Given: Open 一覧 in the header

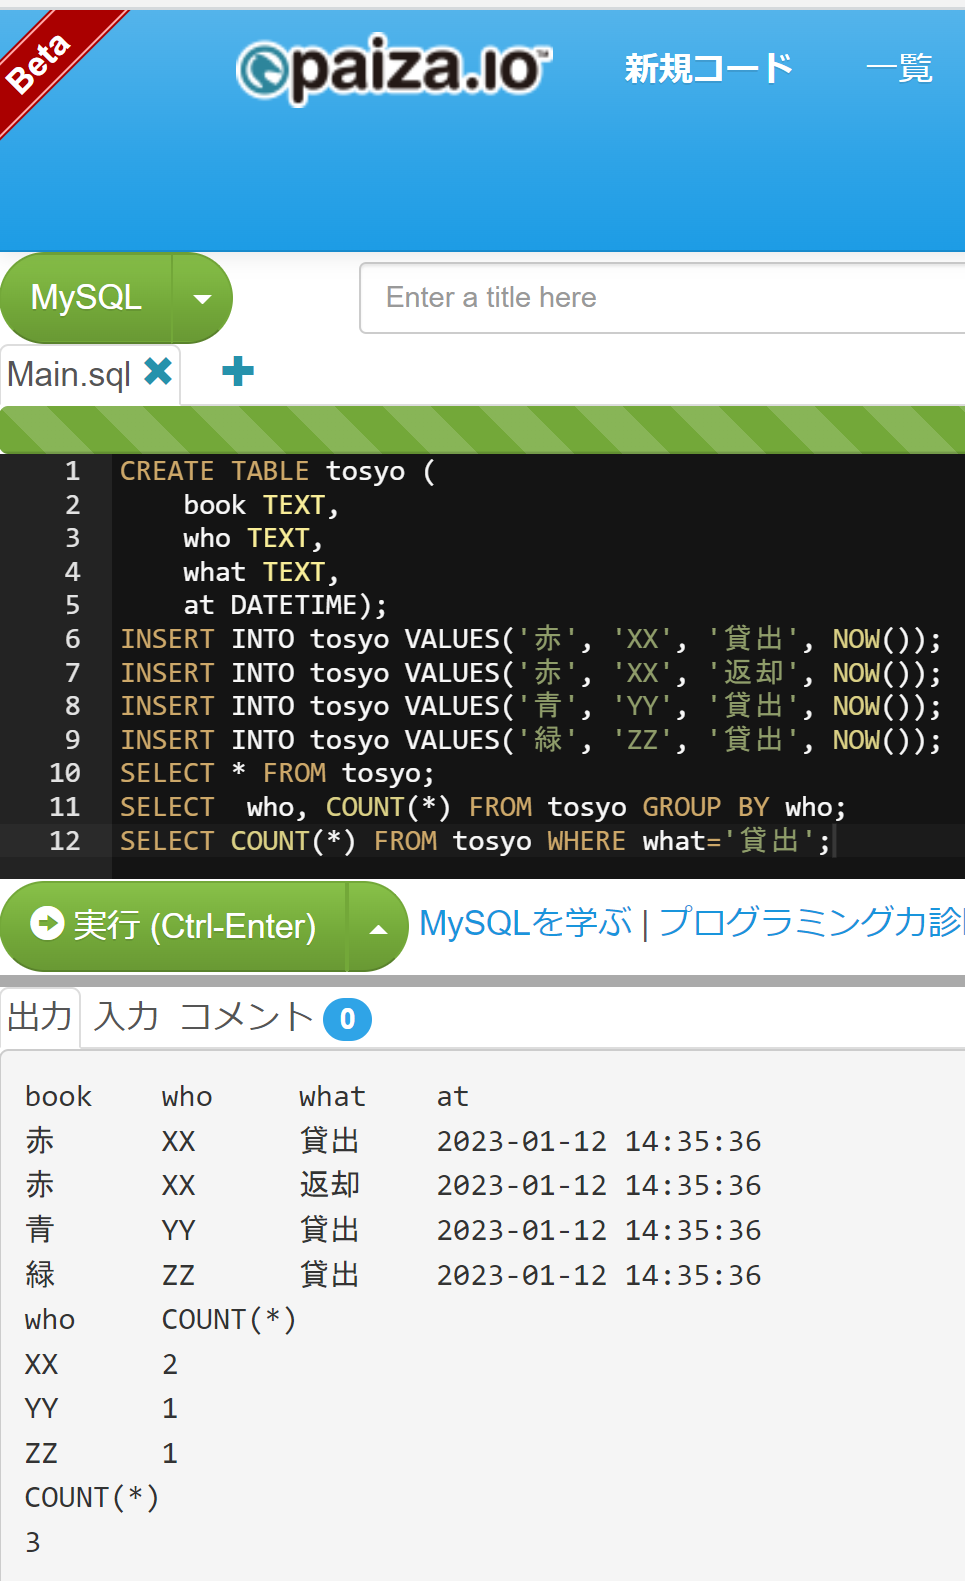Looking at the screenshot, I should point(899,68).
